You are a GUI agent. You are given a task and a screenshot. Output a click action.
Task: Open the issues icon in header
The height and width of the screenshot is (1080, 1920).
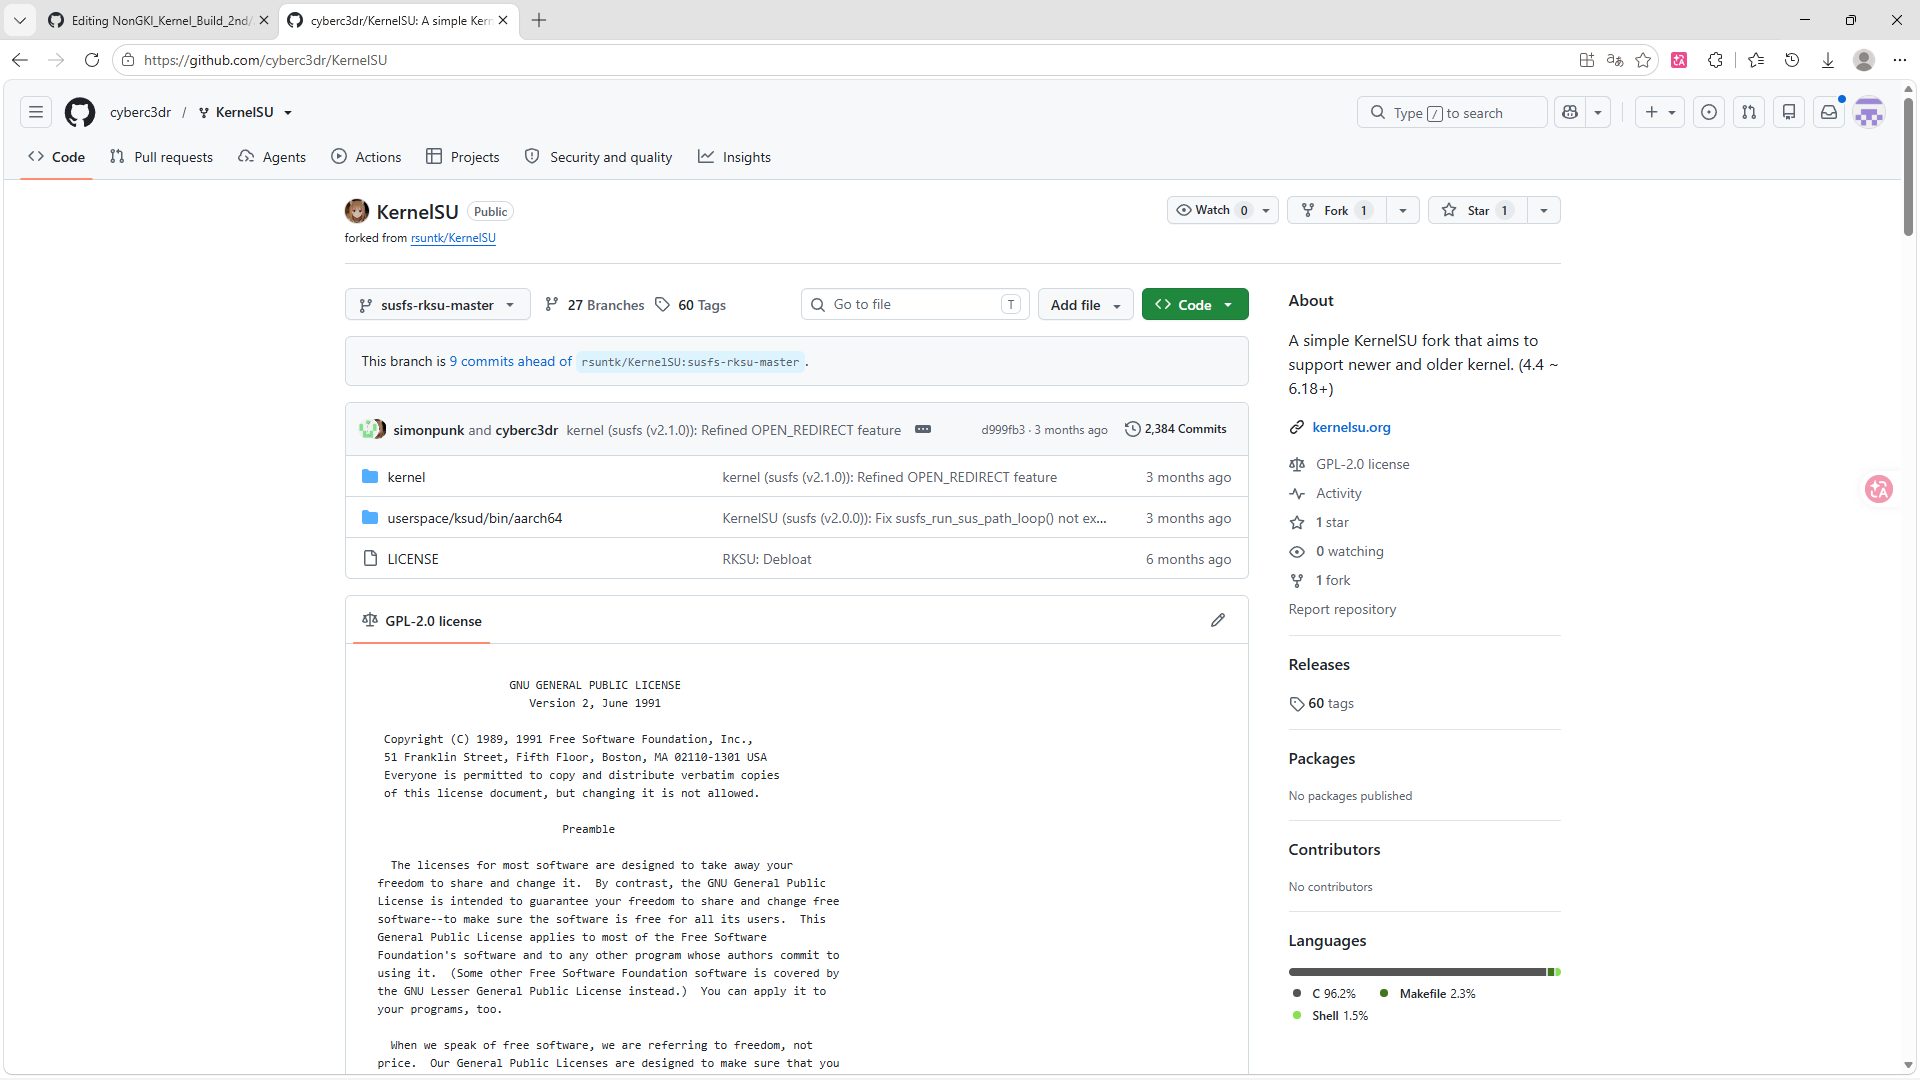point(1709,112)
